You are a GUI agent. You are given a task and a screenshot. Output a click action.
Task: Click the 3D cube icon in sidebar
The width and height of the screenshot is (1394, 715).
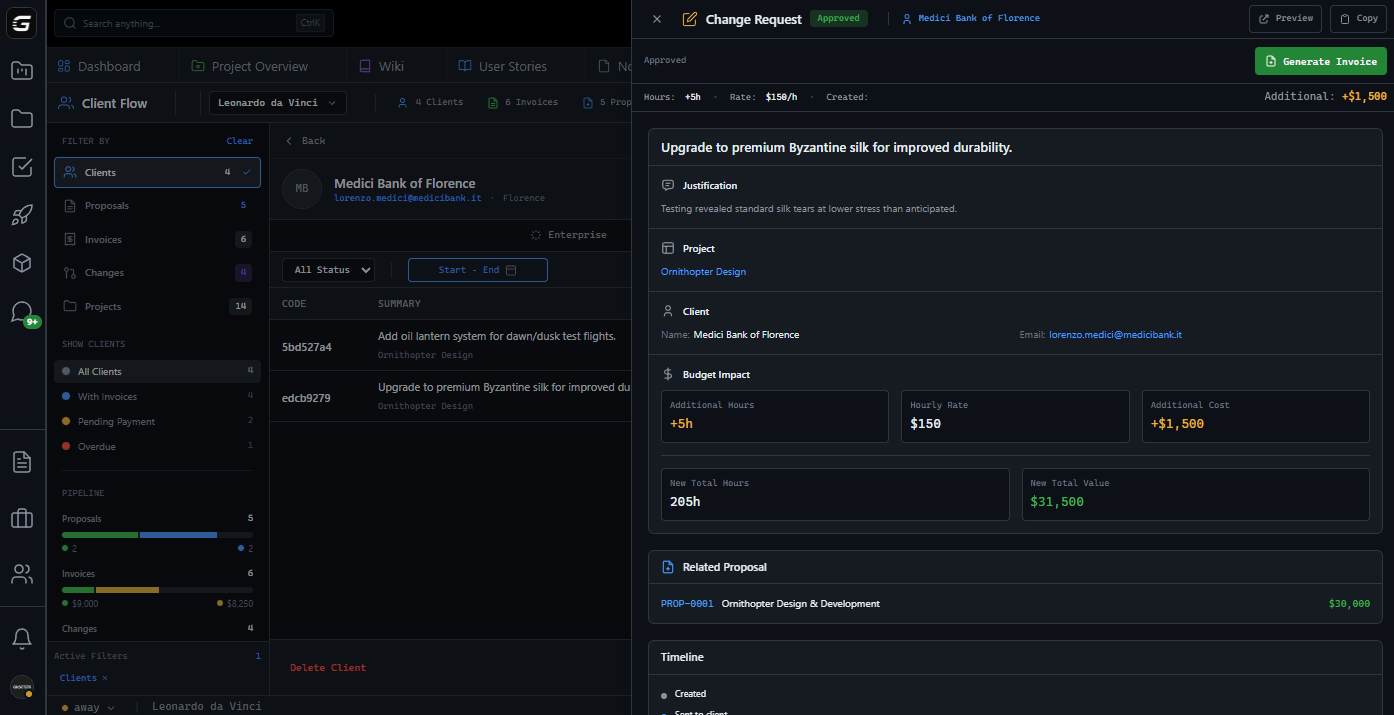click(22, 263)
